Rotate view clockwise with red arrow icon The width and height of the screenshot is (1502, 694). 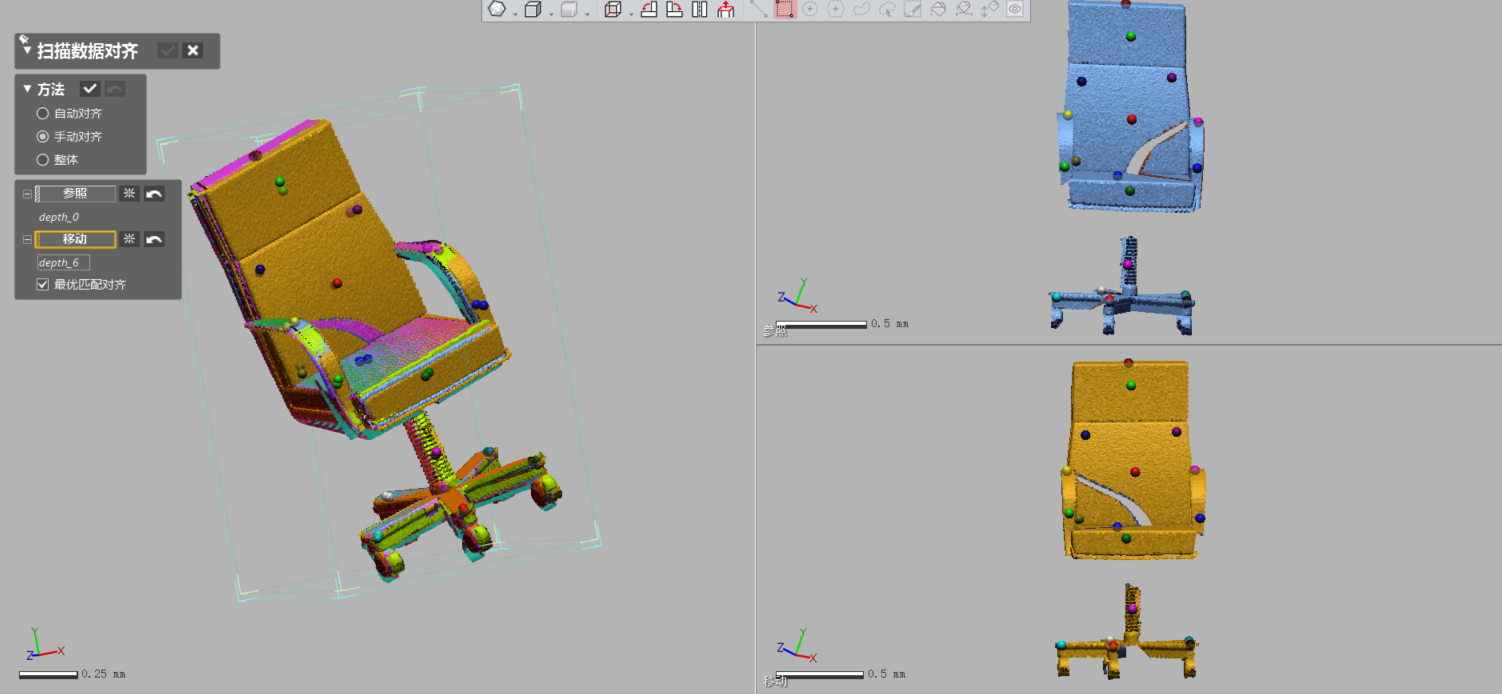click(674, 10)
